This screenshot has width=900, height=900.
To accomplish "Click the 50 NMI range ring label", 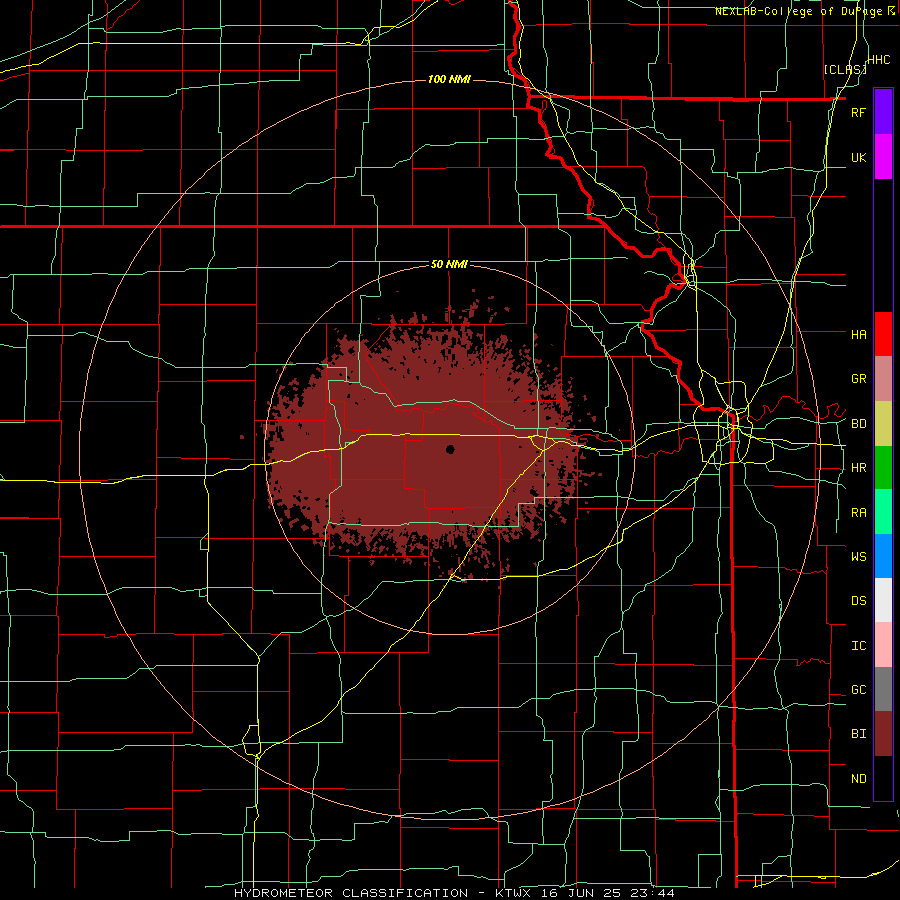I will 449,264.
